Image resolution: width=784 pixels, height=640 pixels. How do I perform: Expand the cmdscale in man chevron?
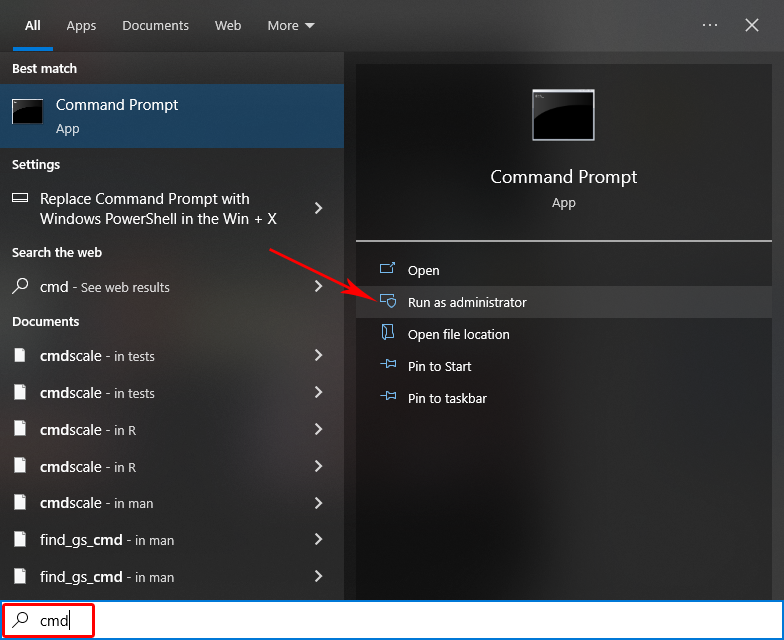(318, 502)
